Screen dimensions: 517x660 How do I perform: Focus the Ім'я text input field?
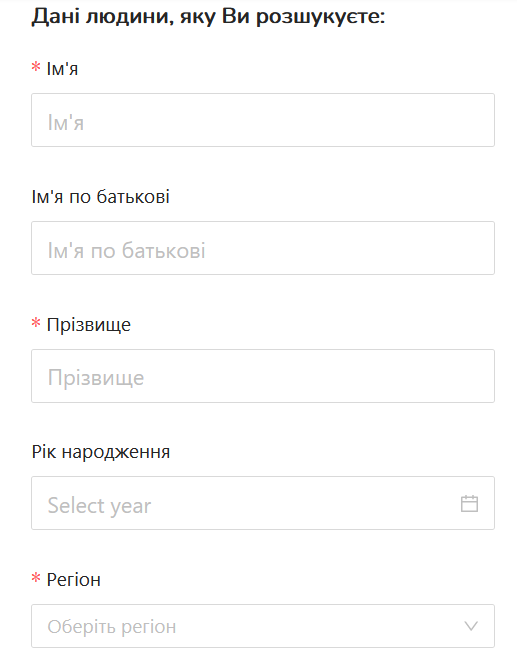pos(263,120)
